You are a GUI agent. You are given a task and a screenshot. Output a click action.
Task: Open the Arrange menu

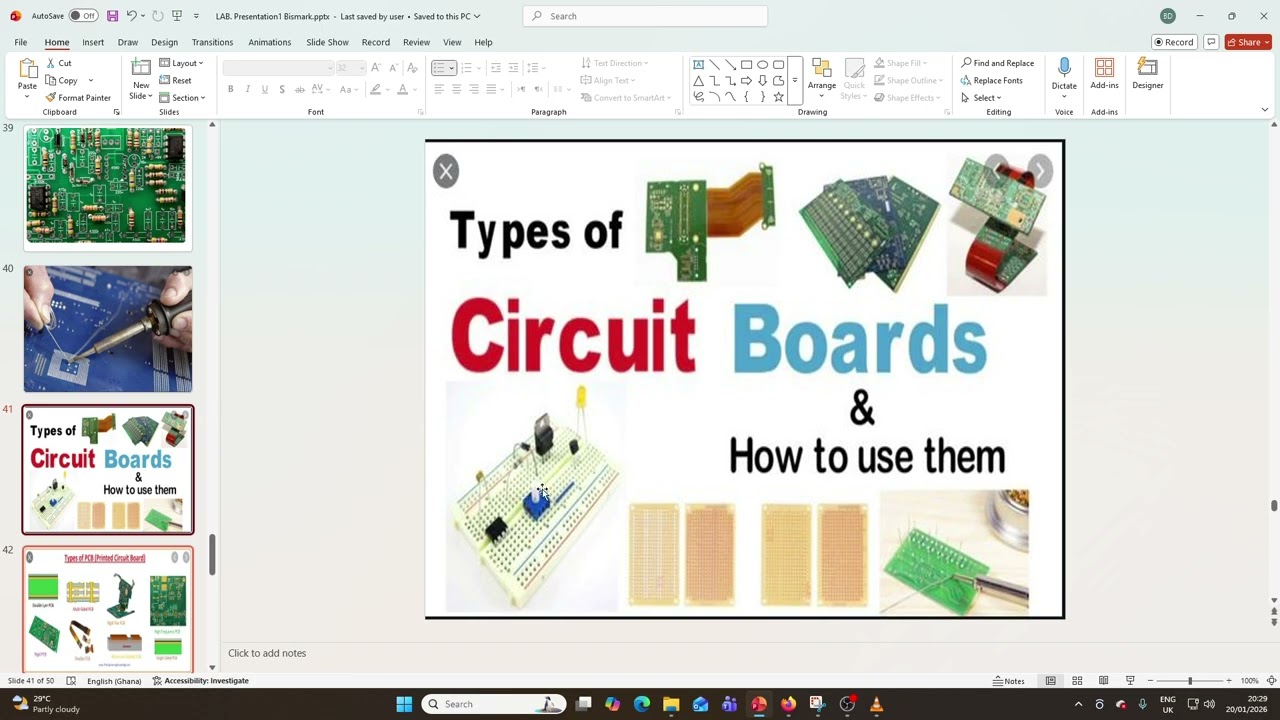pyautogui.click(x=822, y=79)
